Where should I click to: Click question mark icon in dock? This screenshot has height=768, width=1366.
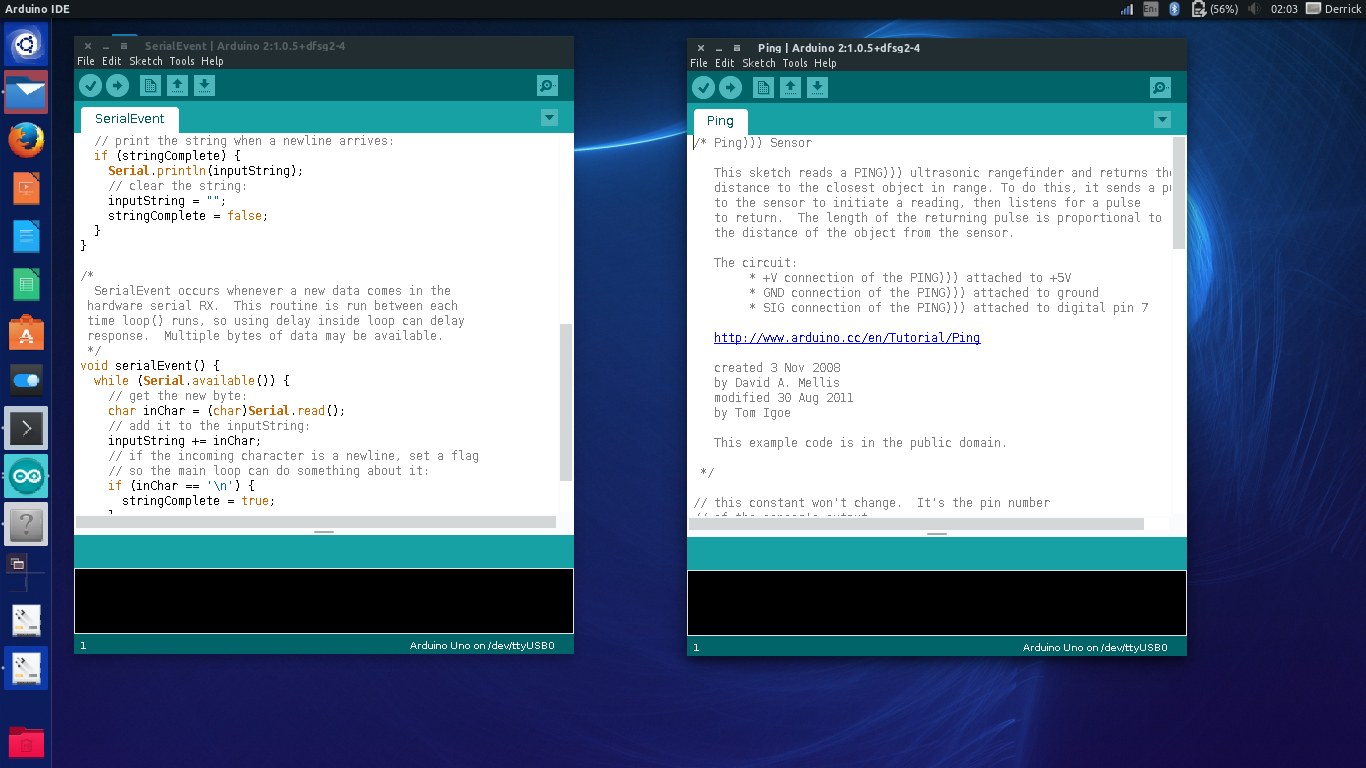[26, 524]
